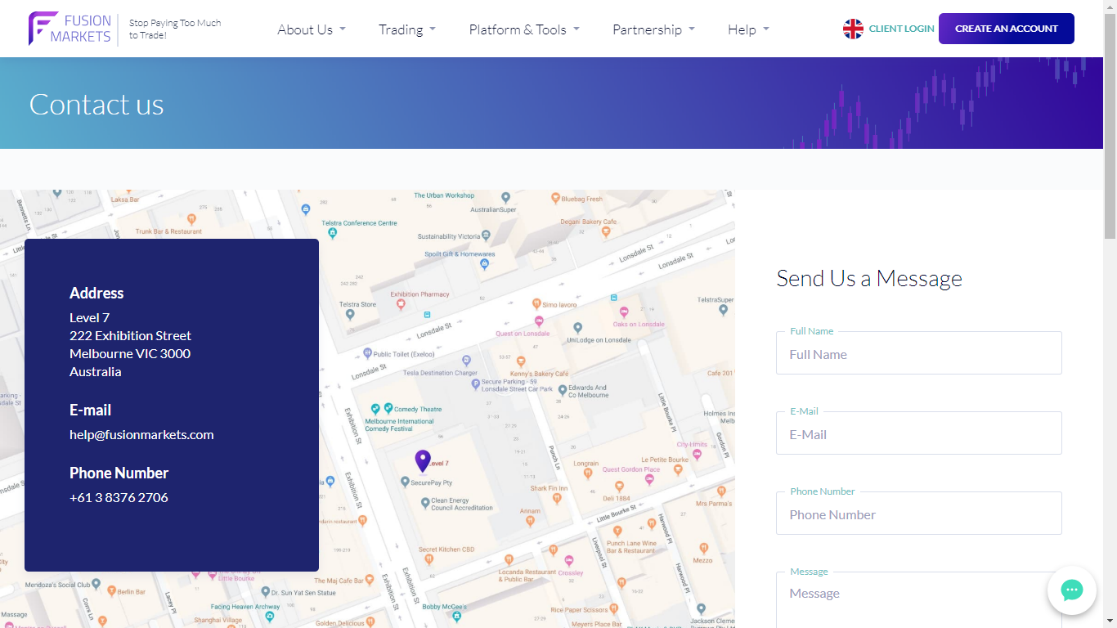
Task: Click the phone number +61 3 8376 2706
Action: click(118, 497)
